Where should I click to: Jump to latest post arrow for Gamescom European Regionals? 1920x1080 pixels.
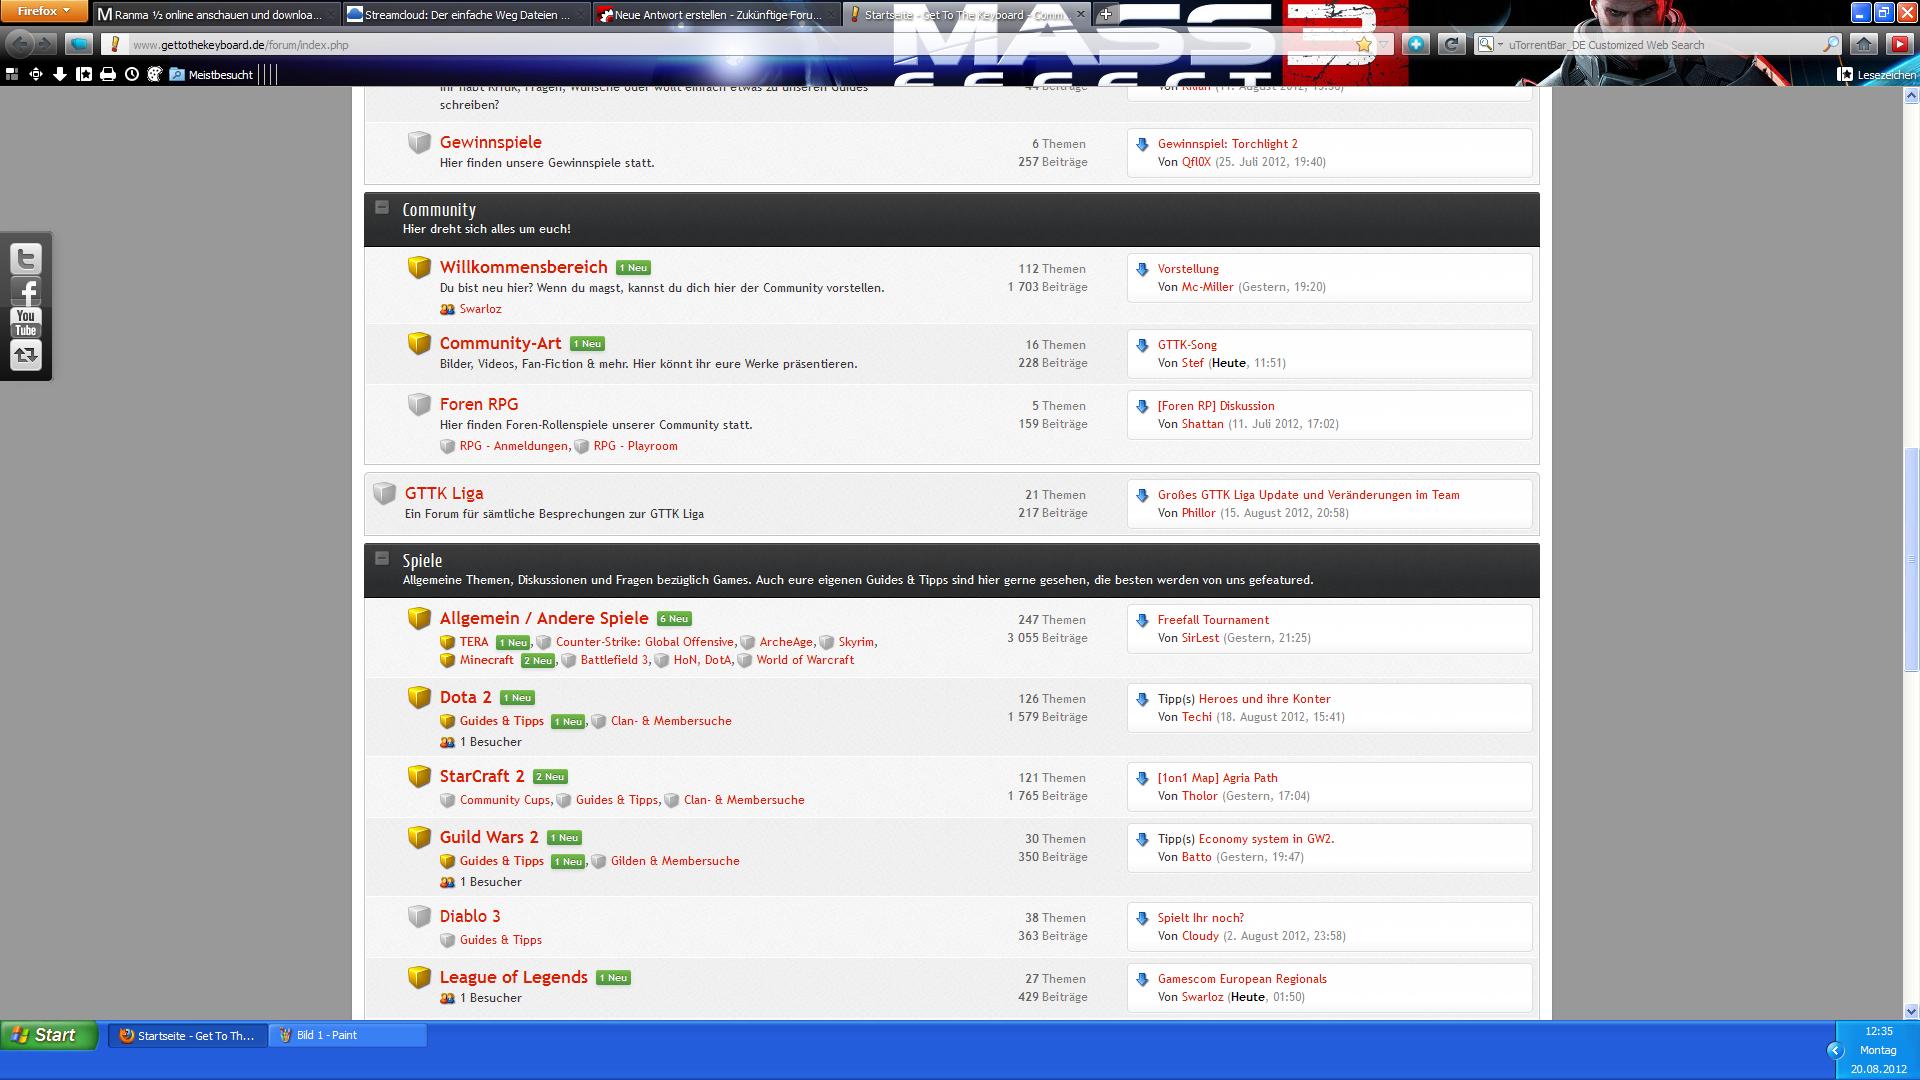click(x=1142, y=979)
